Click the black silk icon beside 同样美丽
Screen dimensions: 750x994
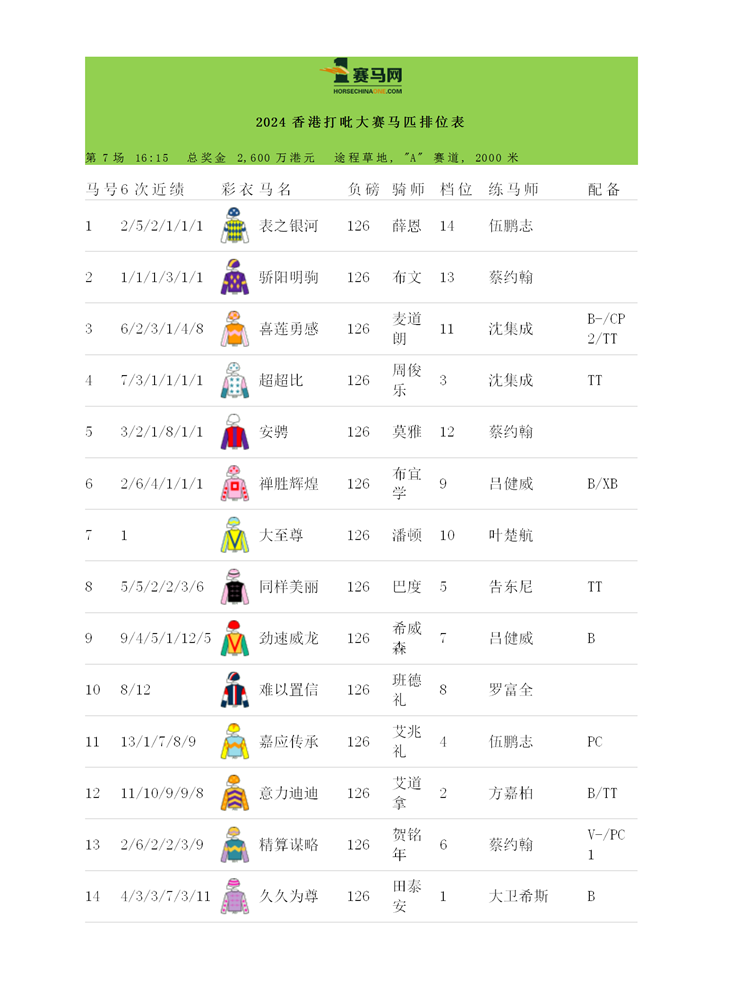click(x=233, y=587)
